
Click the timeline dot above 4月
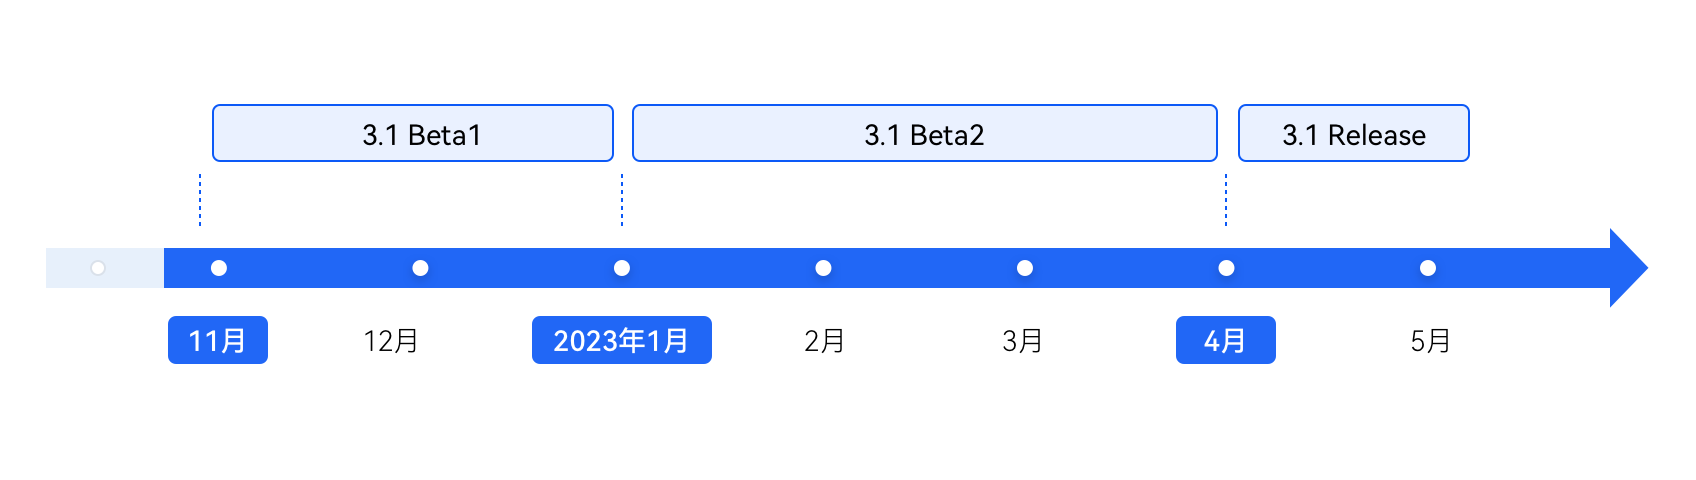tap(1226, 268)
